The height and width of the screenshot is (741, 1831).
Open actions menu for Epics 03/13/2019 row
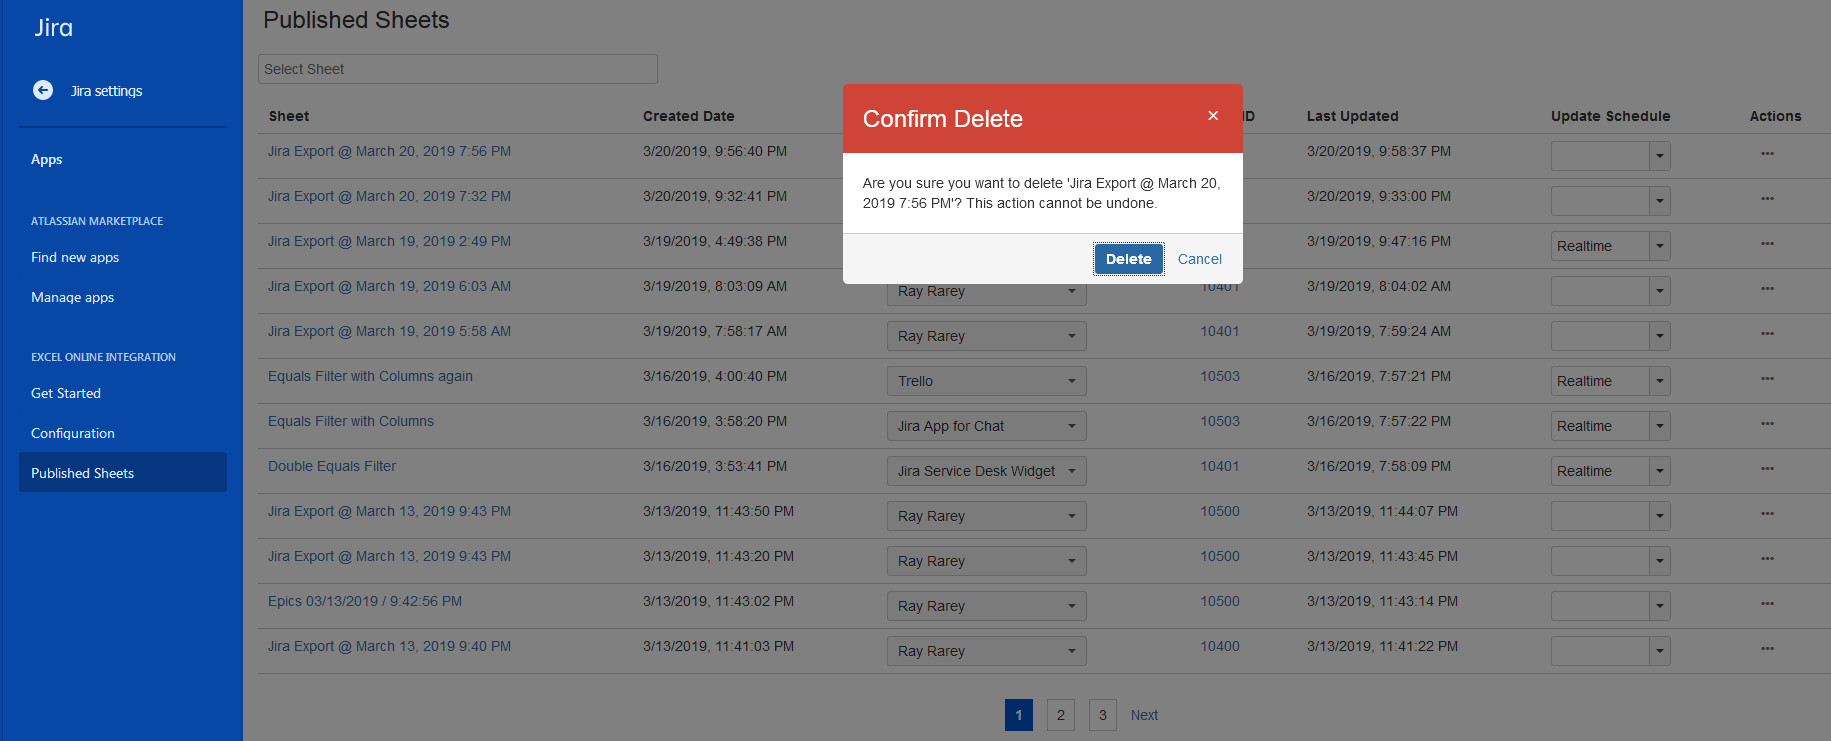[1767, 604]
